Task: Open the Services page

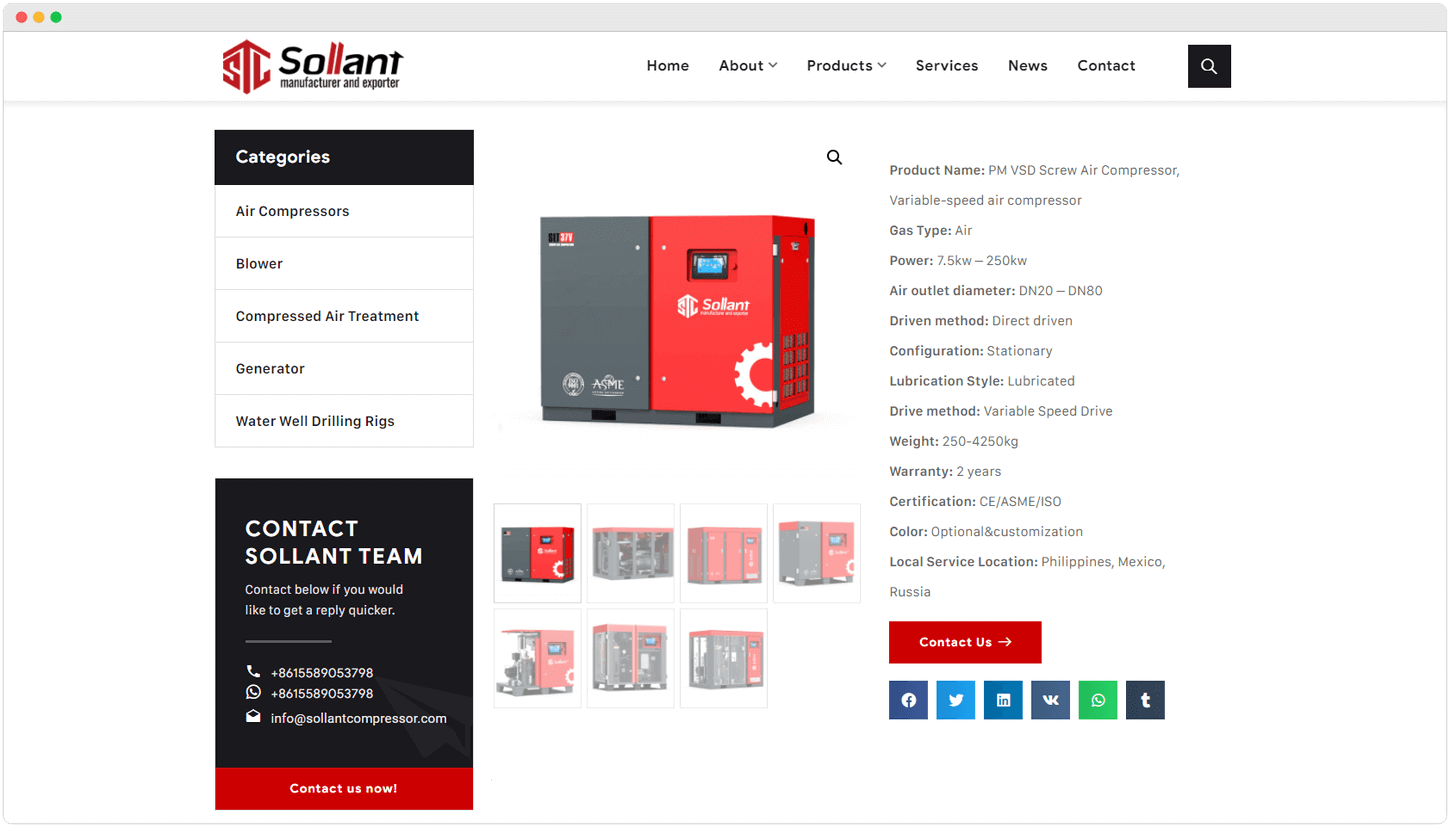Action: coord(947,66)
